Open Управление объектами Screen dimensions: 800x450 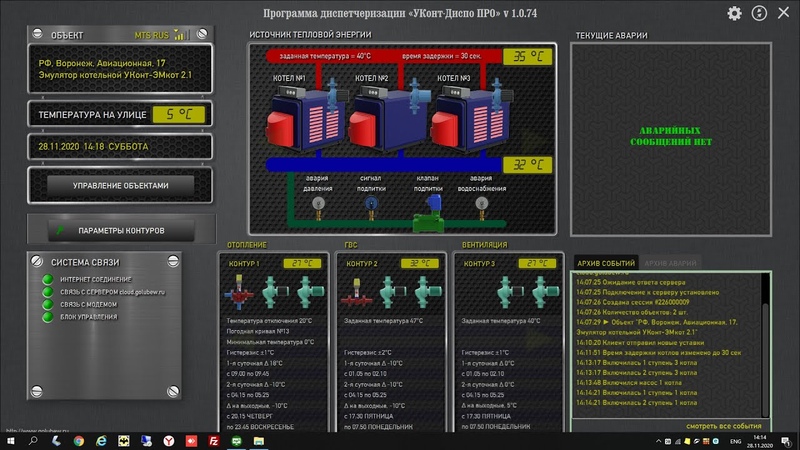(x=120, y=186)
